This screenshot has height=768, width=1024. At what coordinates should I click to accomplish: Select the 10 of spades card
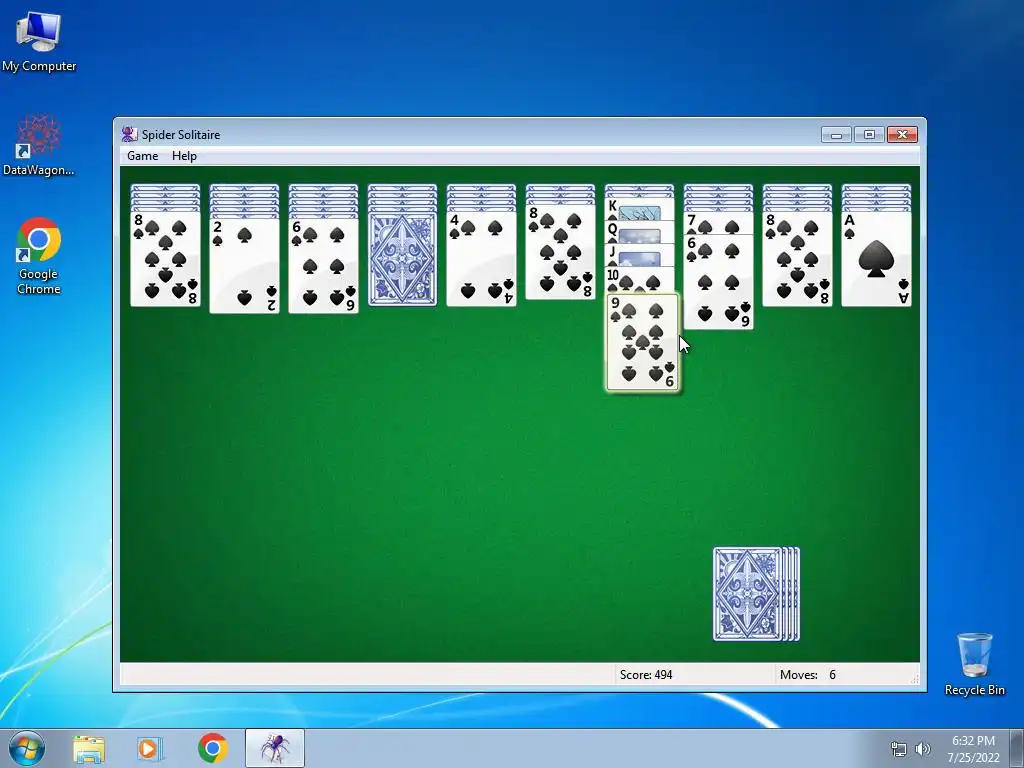639,279
